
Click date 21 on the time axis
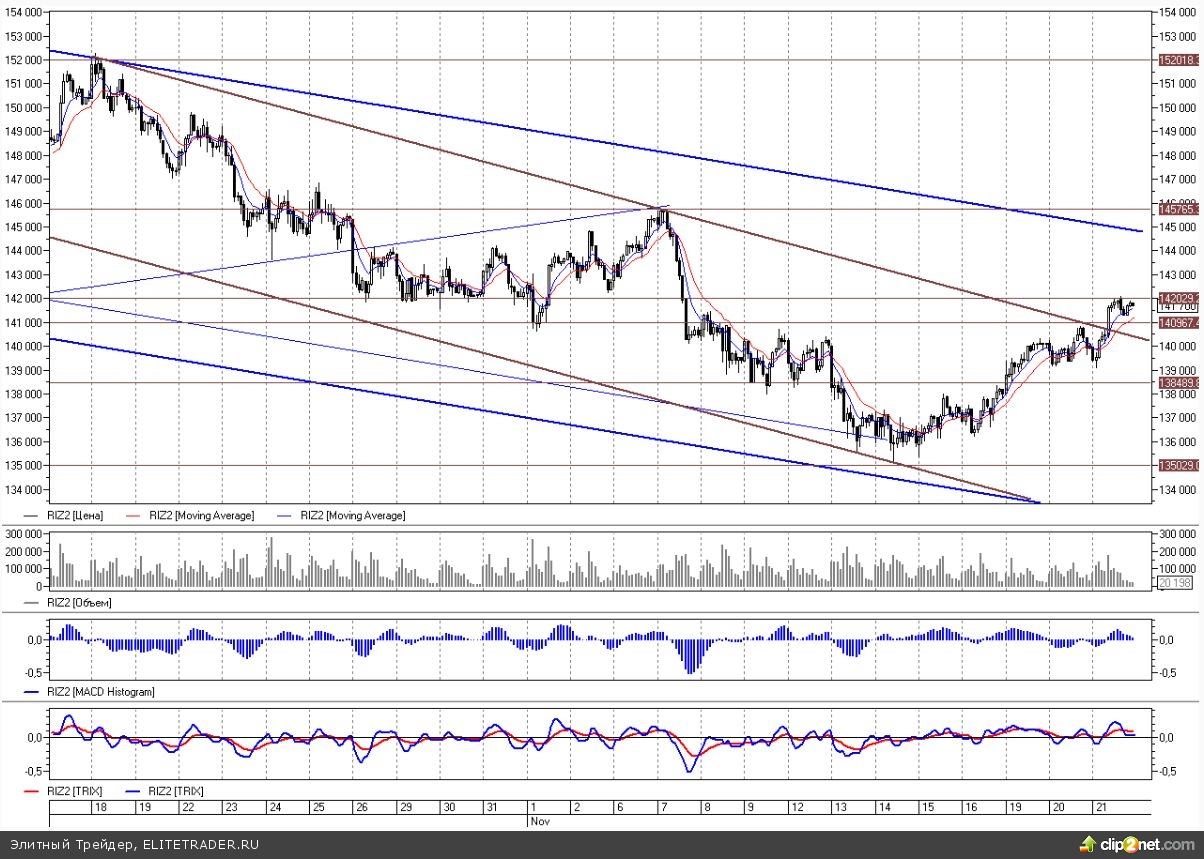(1100, 807)
